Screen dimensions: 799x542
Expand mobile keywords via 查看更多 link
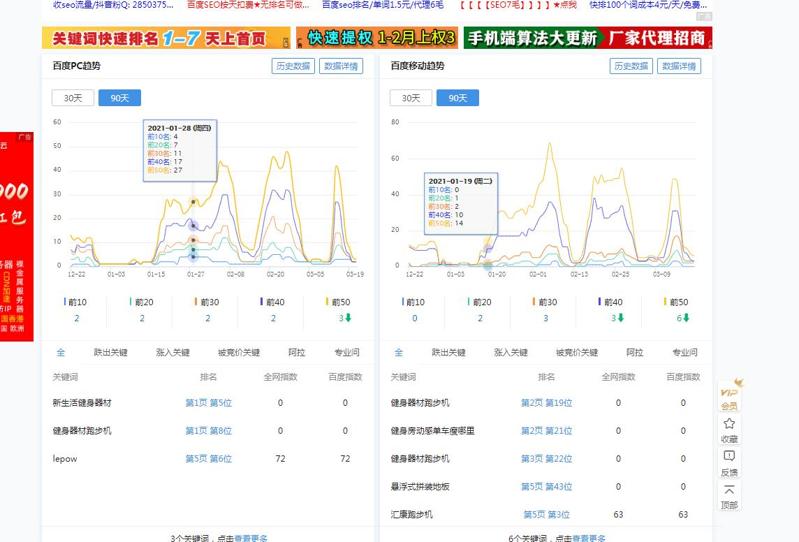(x=589, y=538)
